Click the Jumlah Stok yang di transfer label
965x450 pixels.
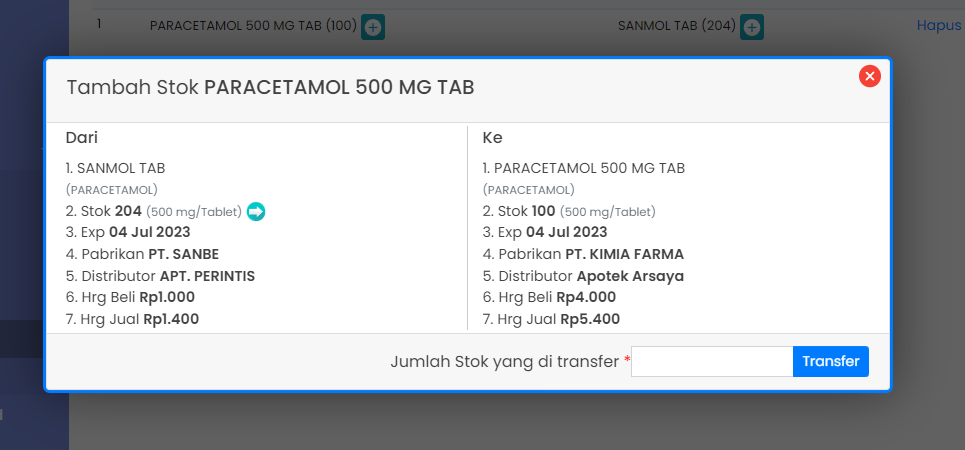[504, 361]
